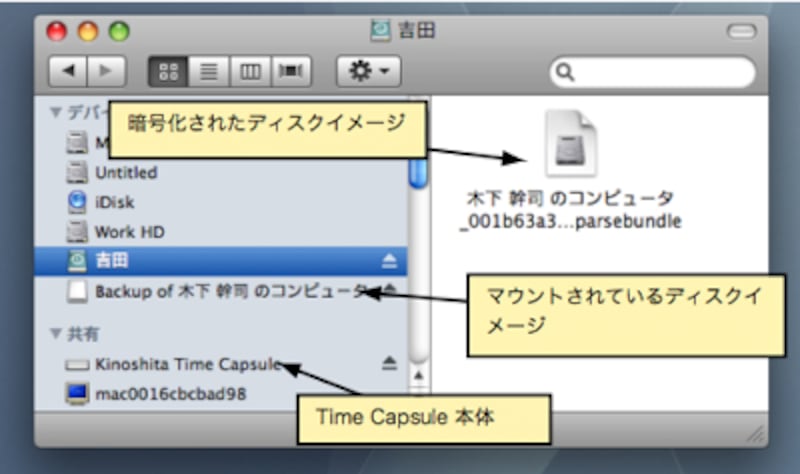Select the 吉田 volume in sidebar
Image resolution: width=800 pixels, height=474 pixels.
(220, 261)
